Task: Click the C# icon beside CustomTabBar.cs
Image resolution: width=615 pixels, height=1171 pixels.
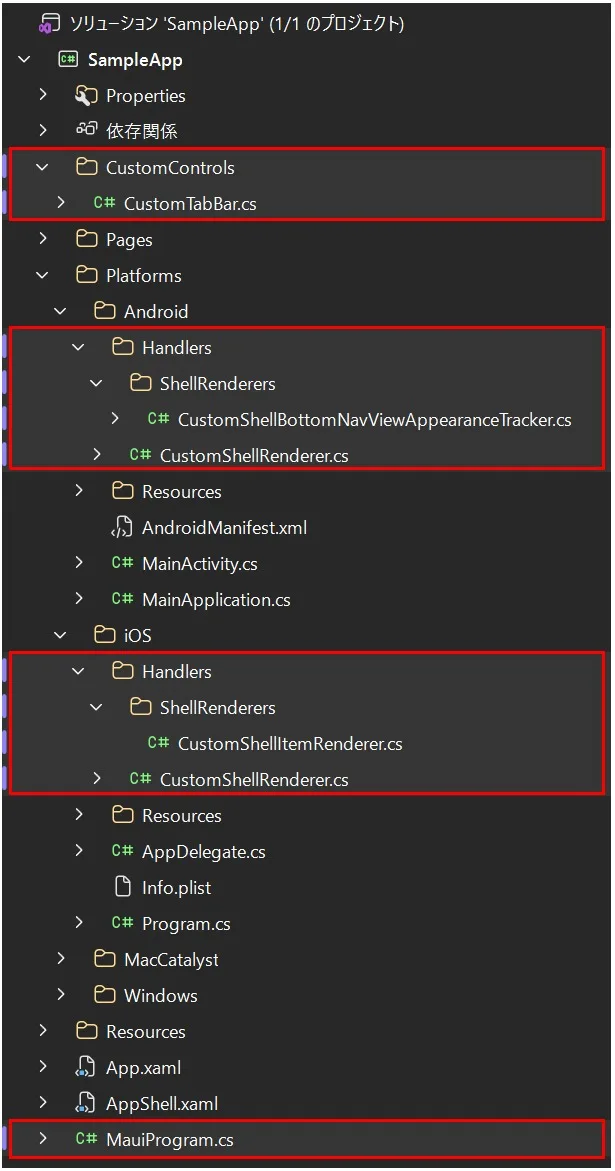Action: point(104,203)
